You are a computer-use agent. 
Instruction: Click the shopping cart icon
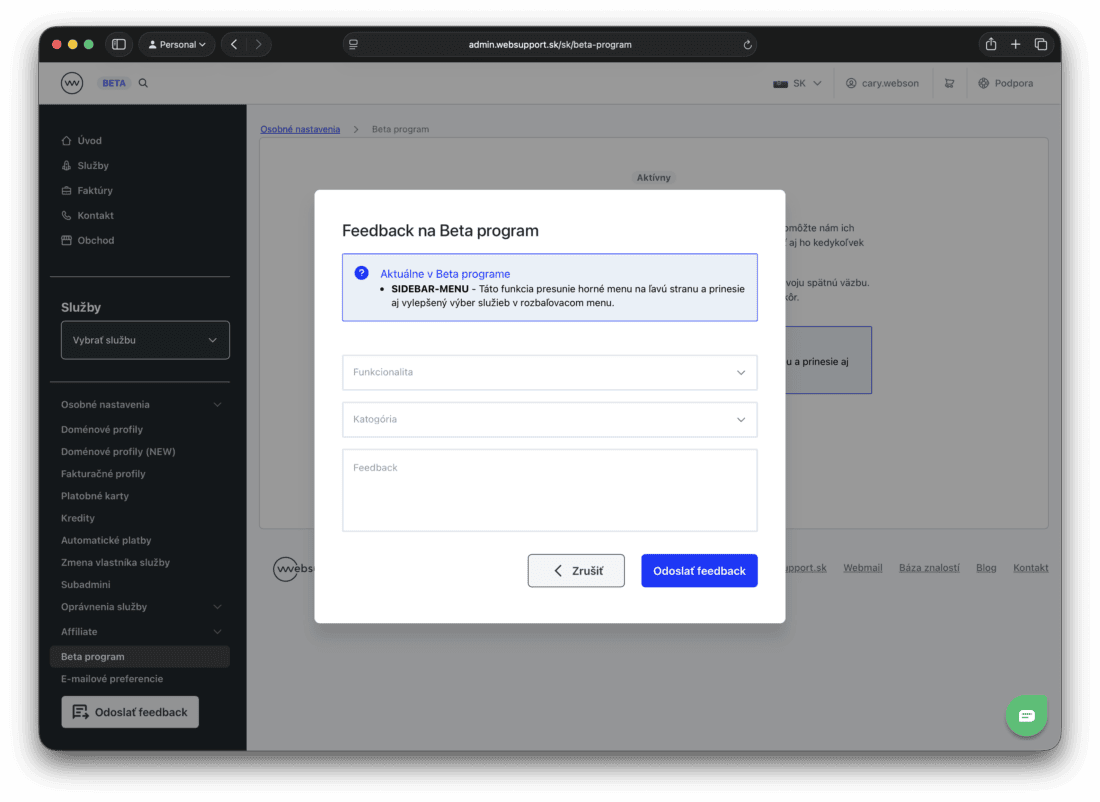949,83
